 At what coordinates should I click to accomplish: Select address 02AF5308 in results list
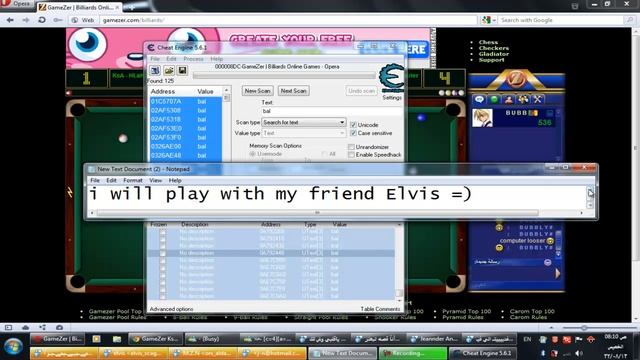(186, 110)
